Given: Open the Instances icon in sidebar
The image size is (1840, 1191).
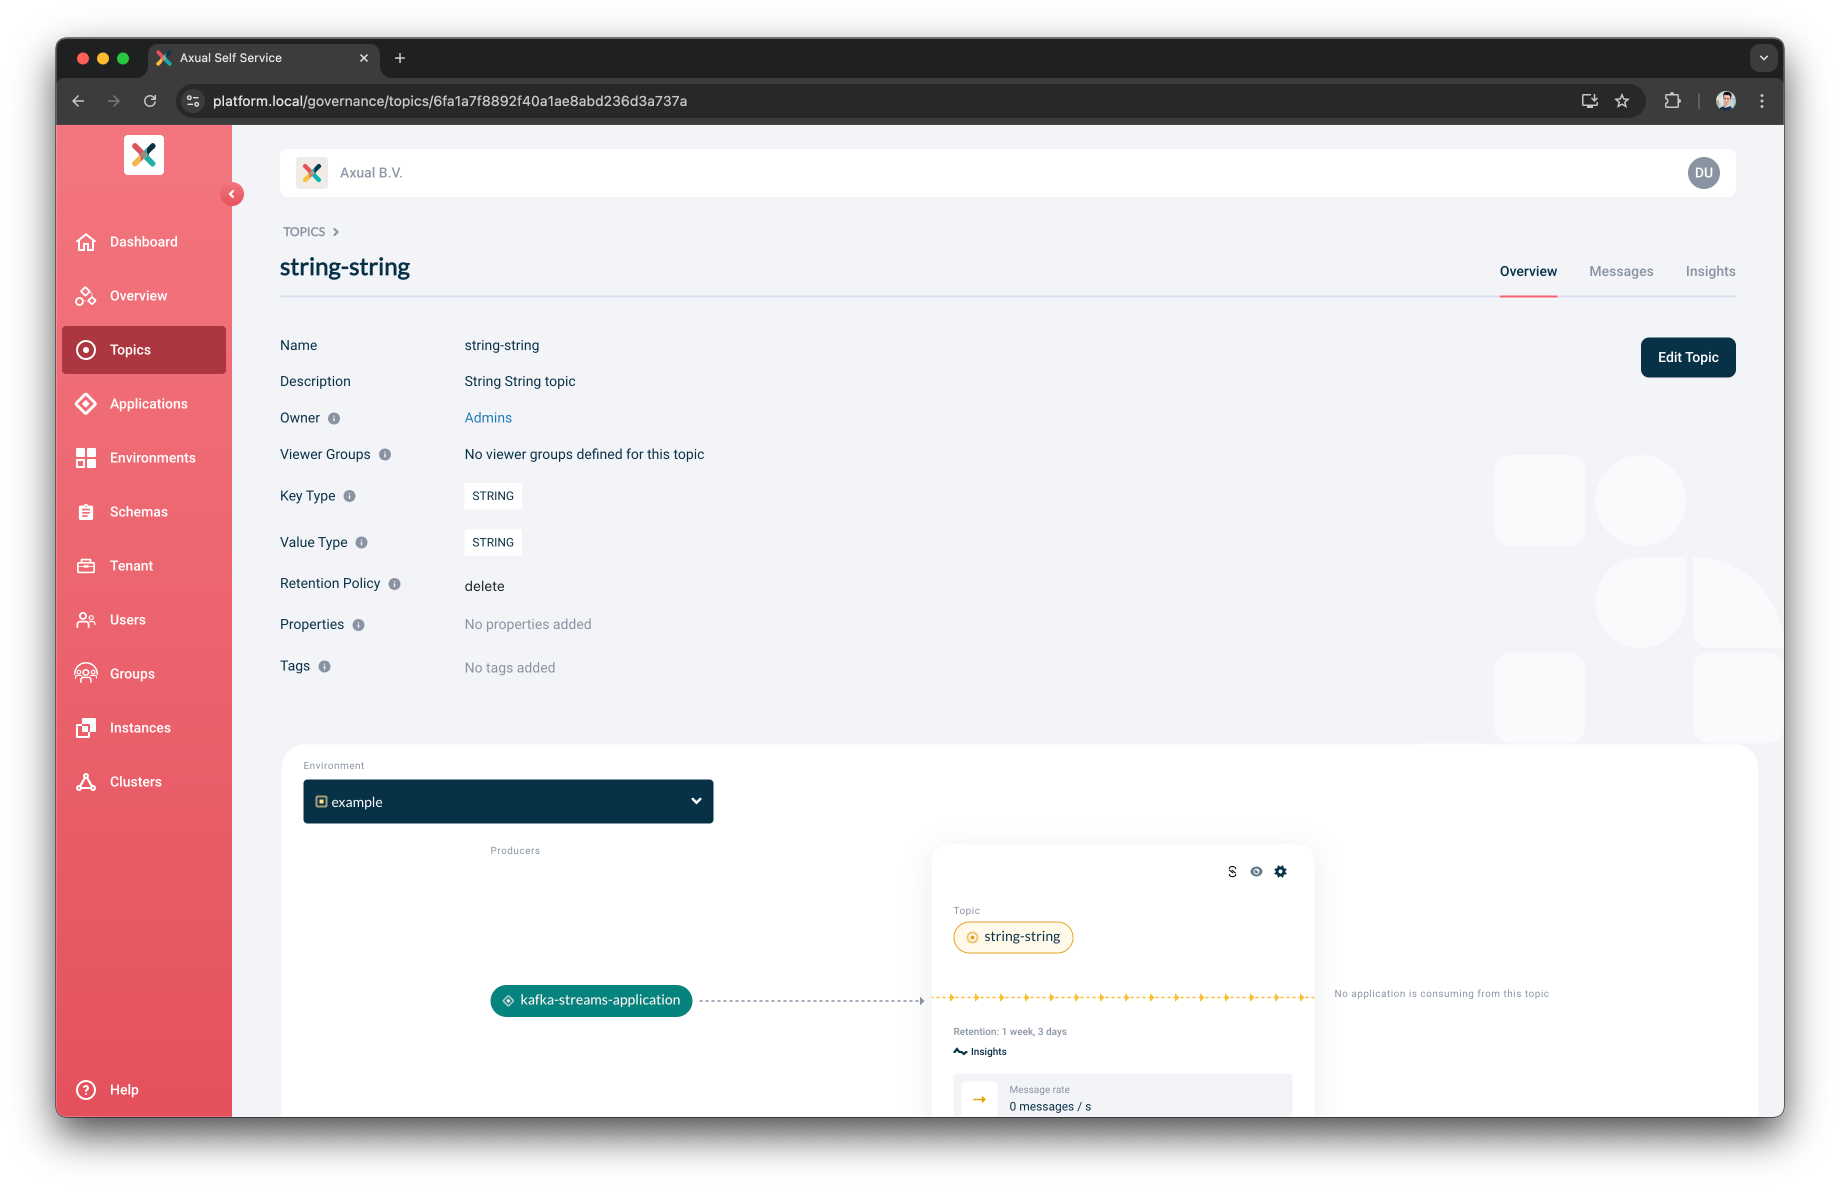Looking at the screenshot, I should click(x=86, y=728).
